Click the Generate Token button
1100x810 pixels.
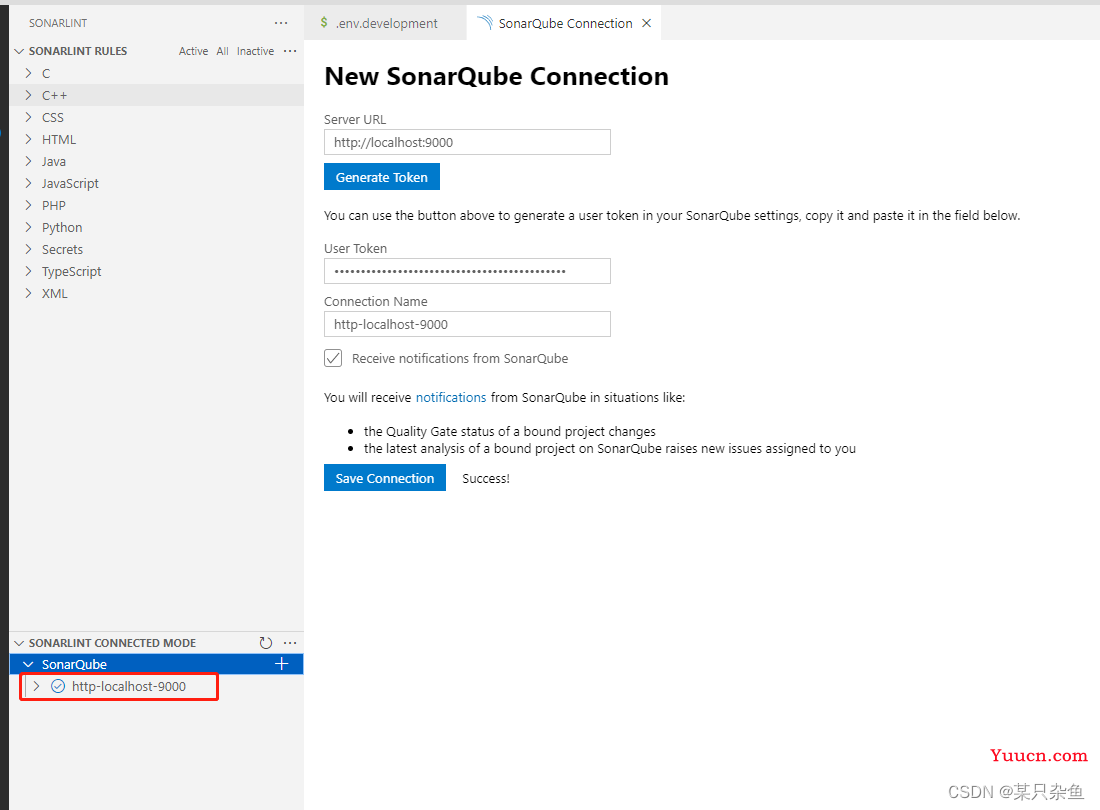(382, 177)
